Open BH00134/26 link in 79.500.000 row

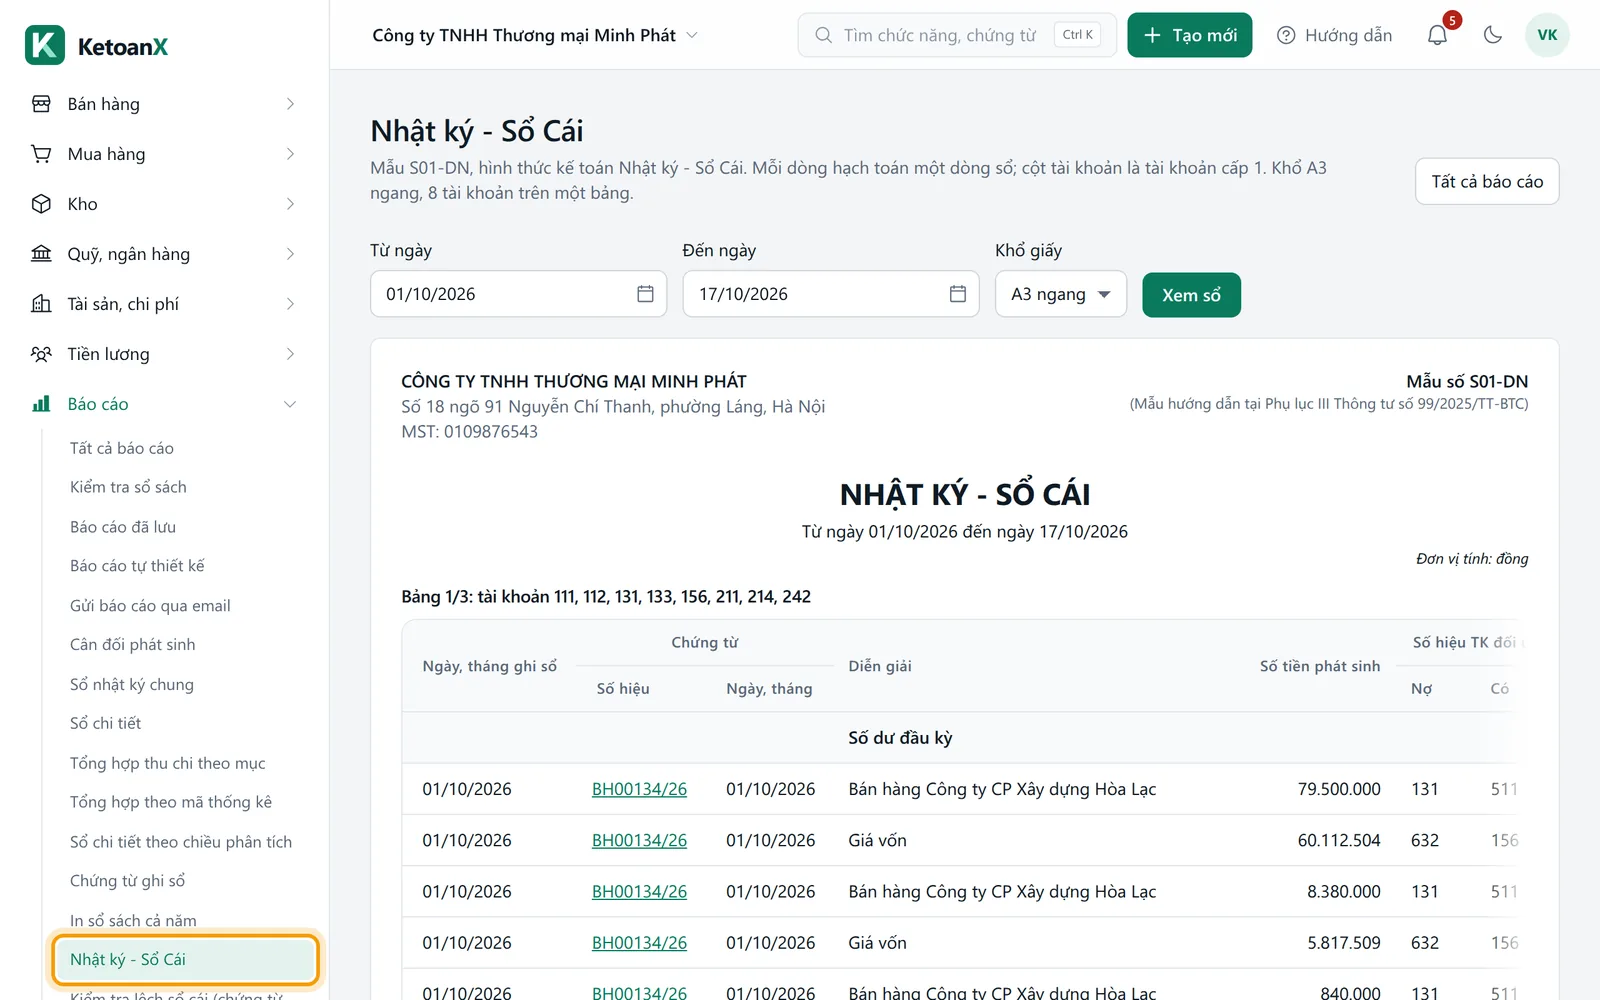(x=639, y=789)
